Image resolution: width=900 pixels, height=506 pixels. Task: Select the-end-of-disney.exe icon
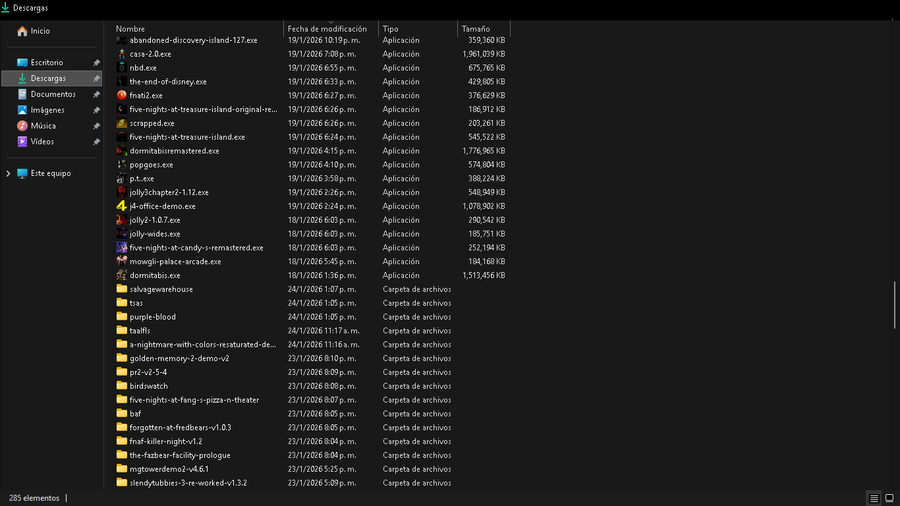(122, 81)
